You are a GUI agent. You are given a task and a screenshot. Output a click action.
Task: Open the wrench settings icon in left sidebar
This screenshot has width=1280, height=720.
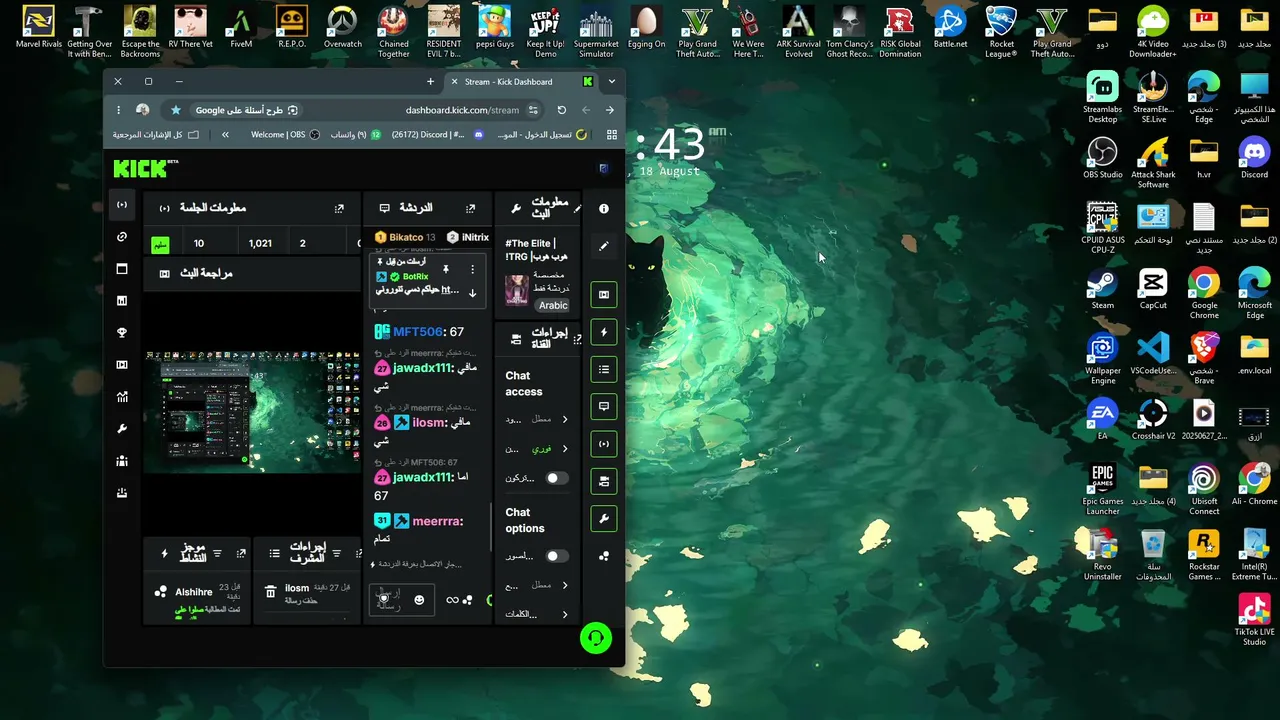[122, 429]
